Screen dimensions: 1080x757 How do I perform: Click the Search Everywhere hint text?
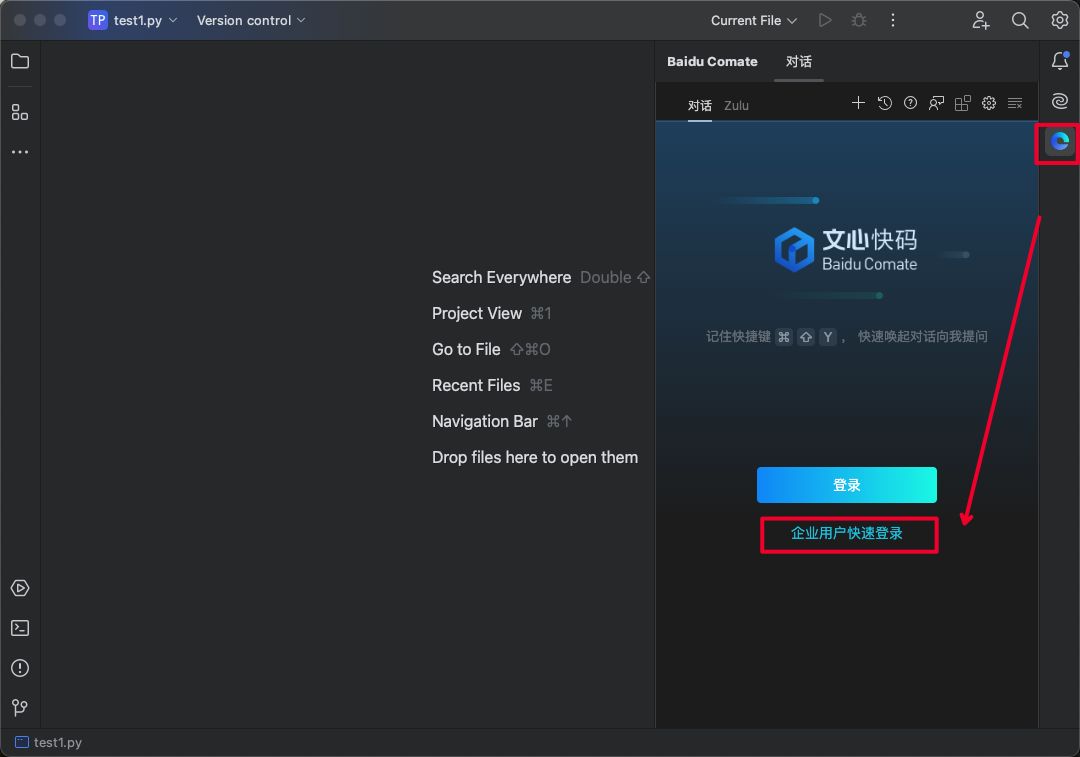[x=501, y=278]
